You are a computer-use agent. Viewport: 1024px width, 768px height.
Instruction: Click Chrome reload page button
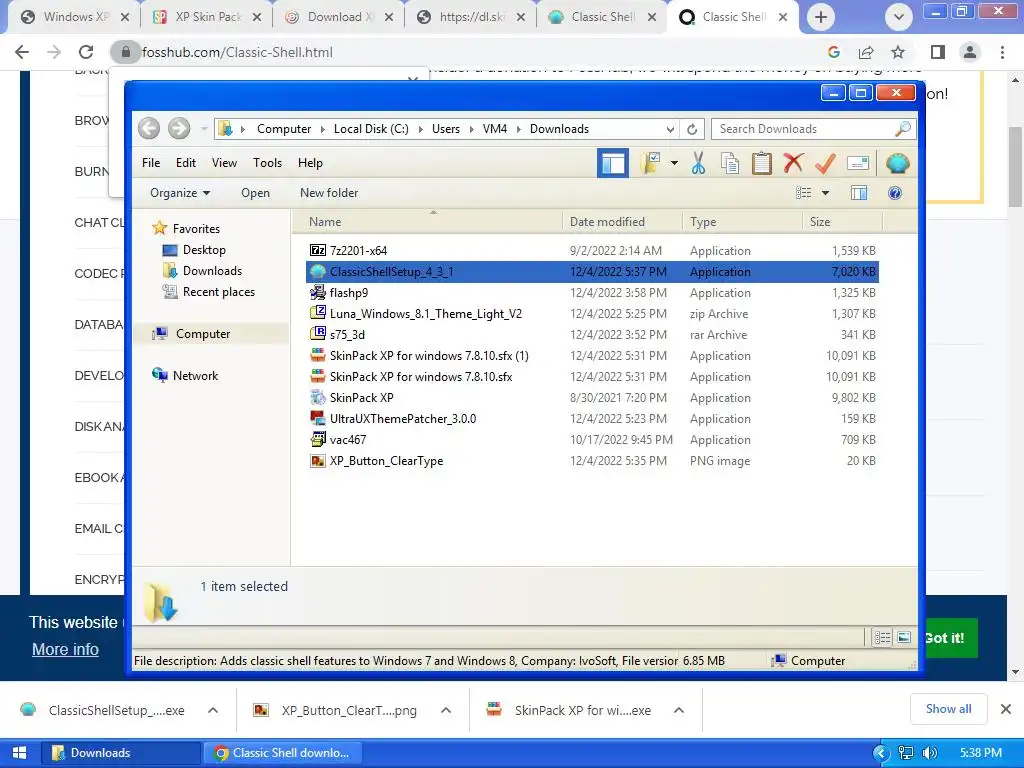pyautogui.click(x=86, y=52)
